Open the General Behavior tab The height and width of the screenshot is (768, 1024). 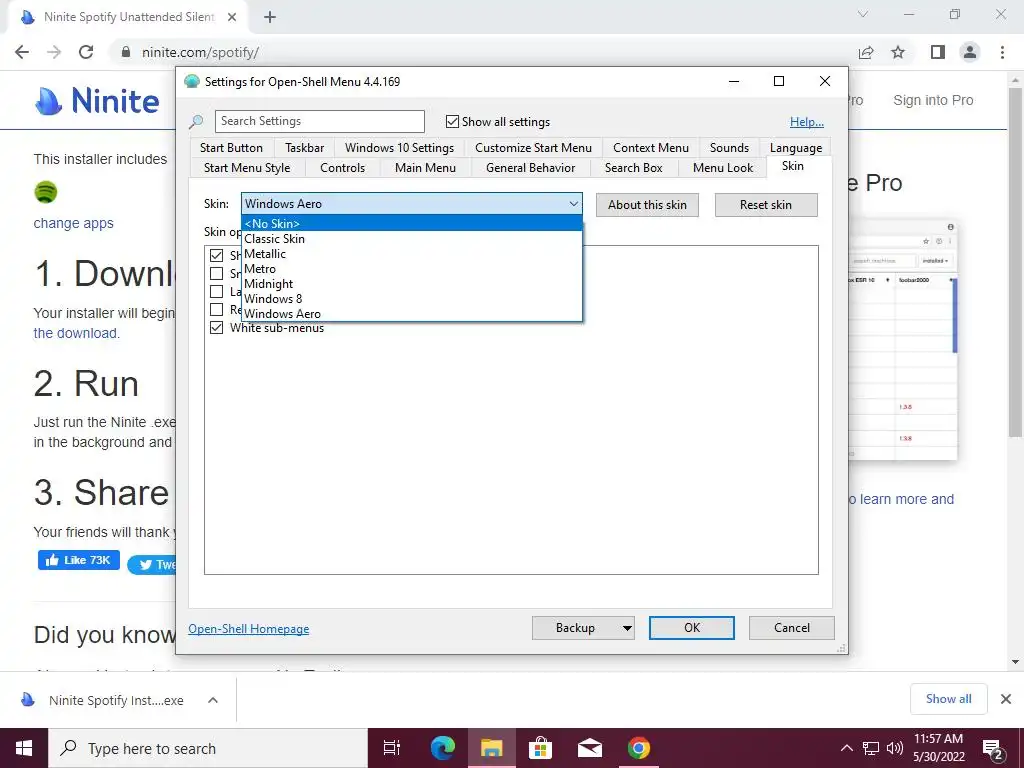tap(530, 168)
